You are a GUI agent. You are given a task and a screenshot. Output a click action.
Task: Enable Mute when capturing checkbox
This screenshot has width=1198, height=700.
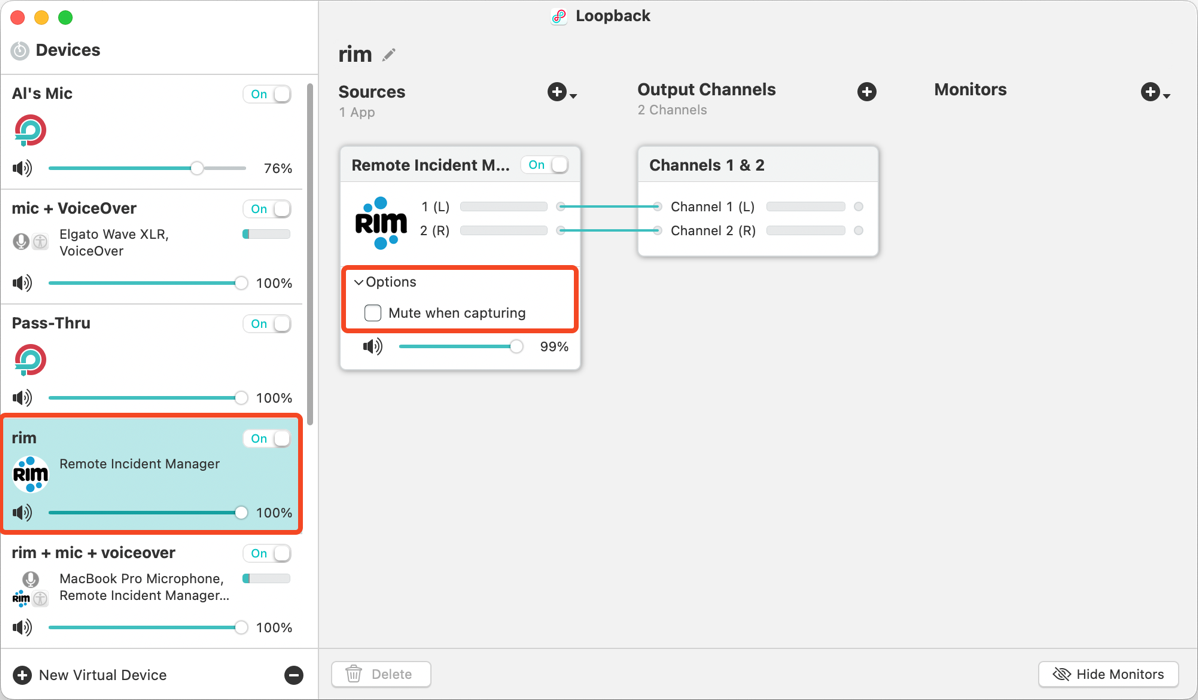point(373,313)
